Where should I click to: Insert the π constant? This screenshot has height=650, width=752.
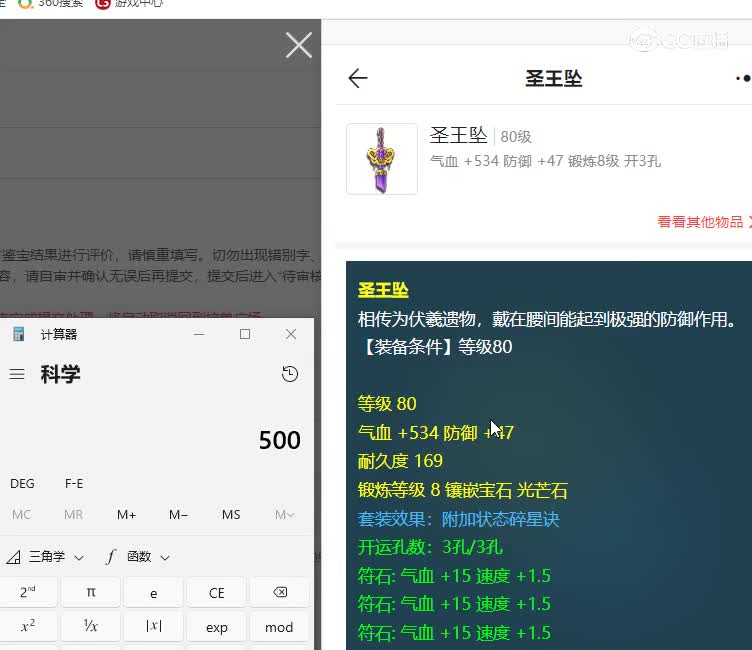pos(91,592)
